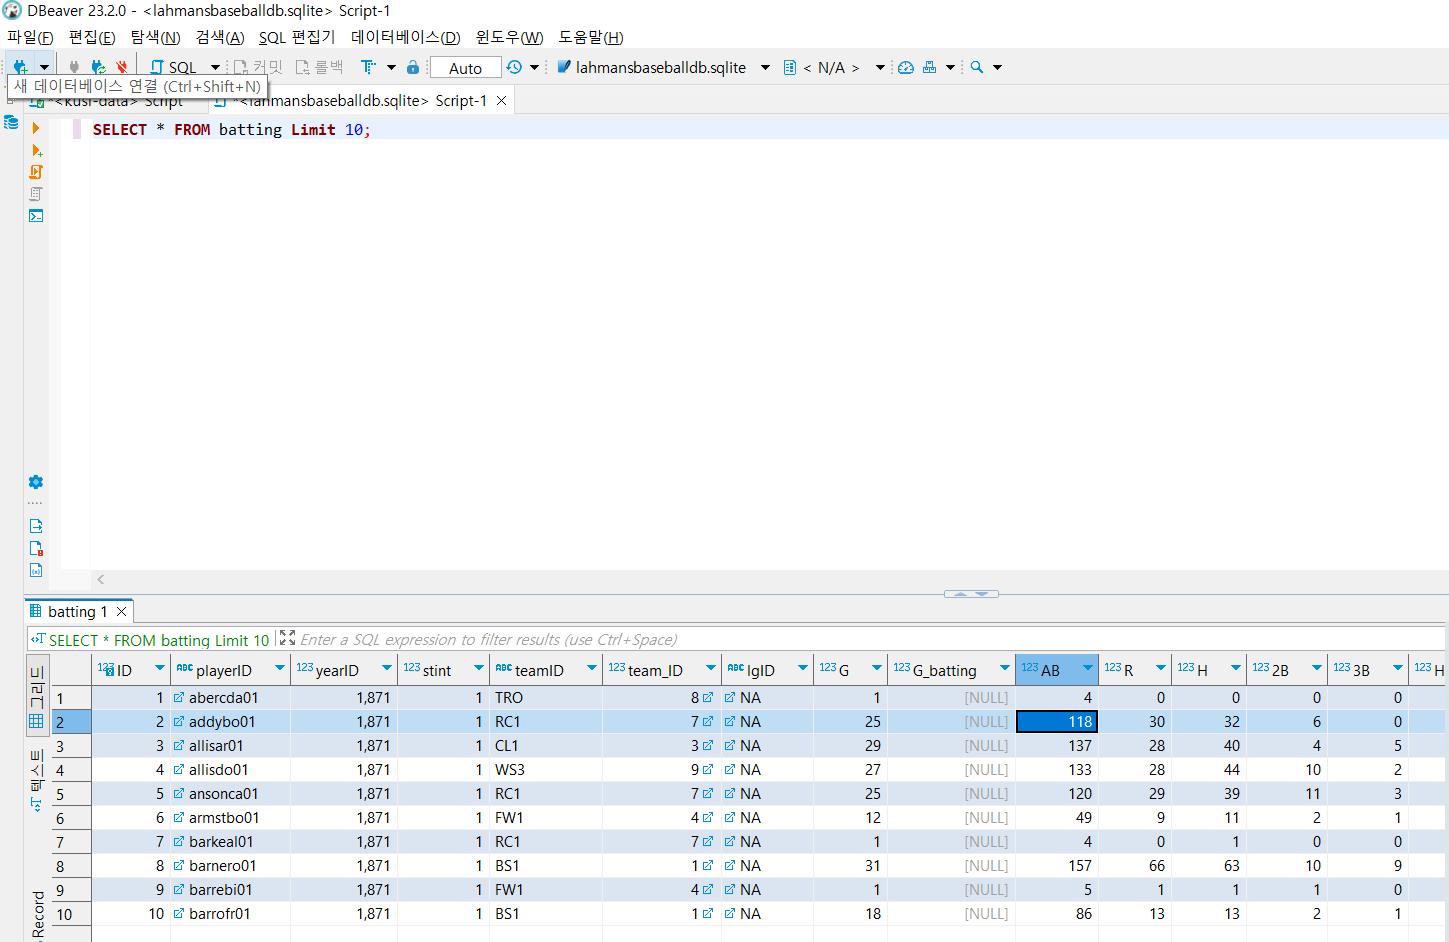This screenshot has height=942, width=1449.
Task: Close the batting 1 result tab
Action: point(122,611)
